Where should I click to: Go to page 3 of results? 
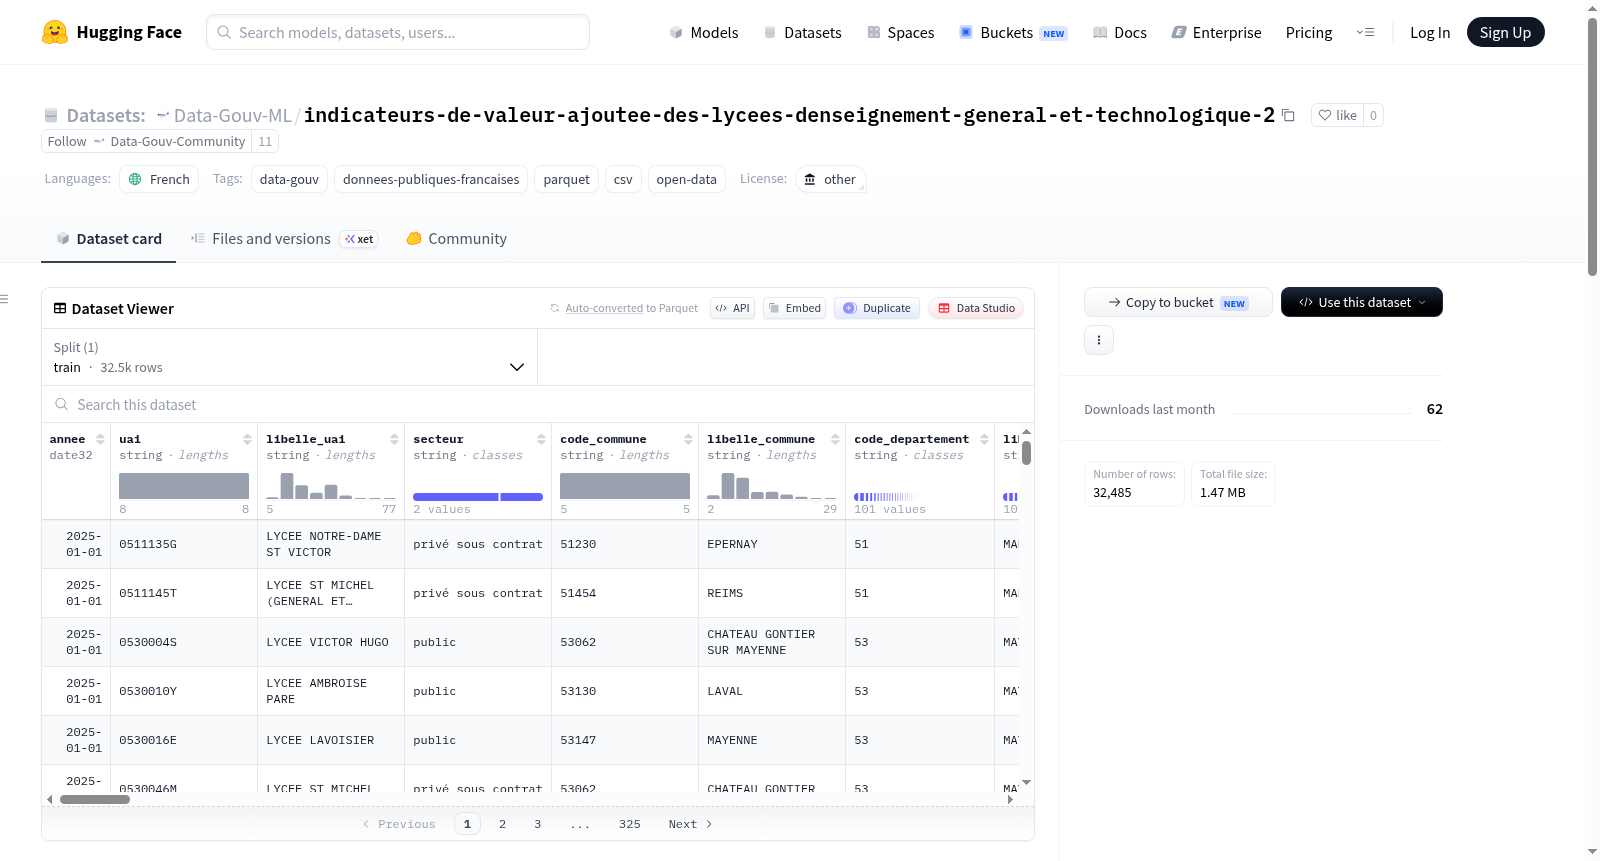point(537,824)
